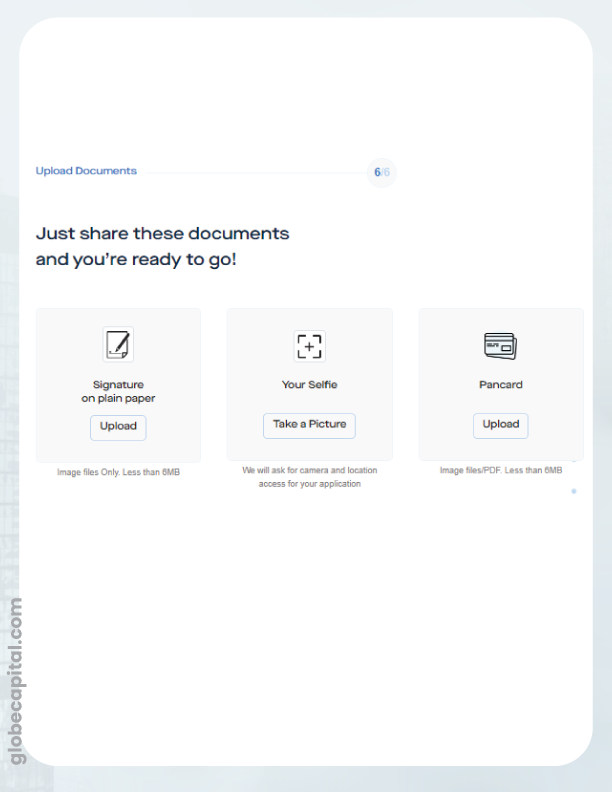Click the Pancard cards icon

(x=500, y=346)
